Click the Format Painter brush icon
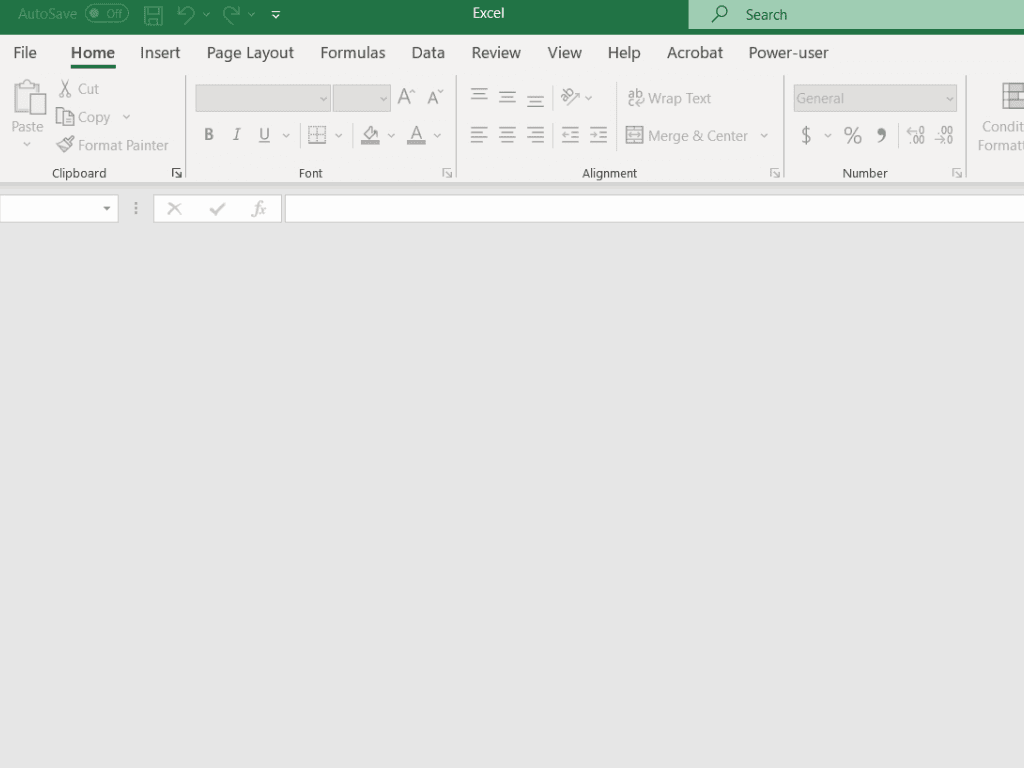The image size is (1024, 768). [x=66, y=145]
